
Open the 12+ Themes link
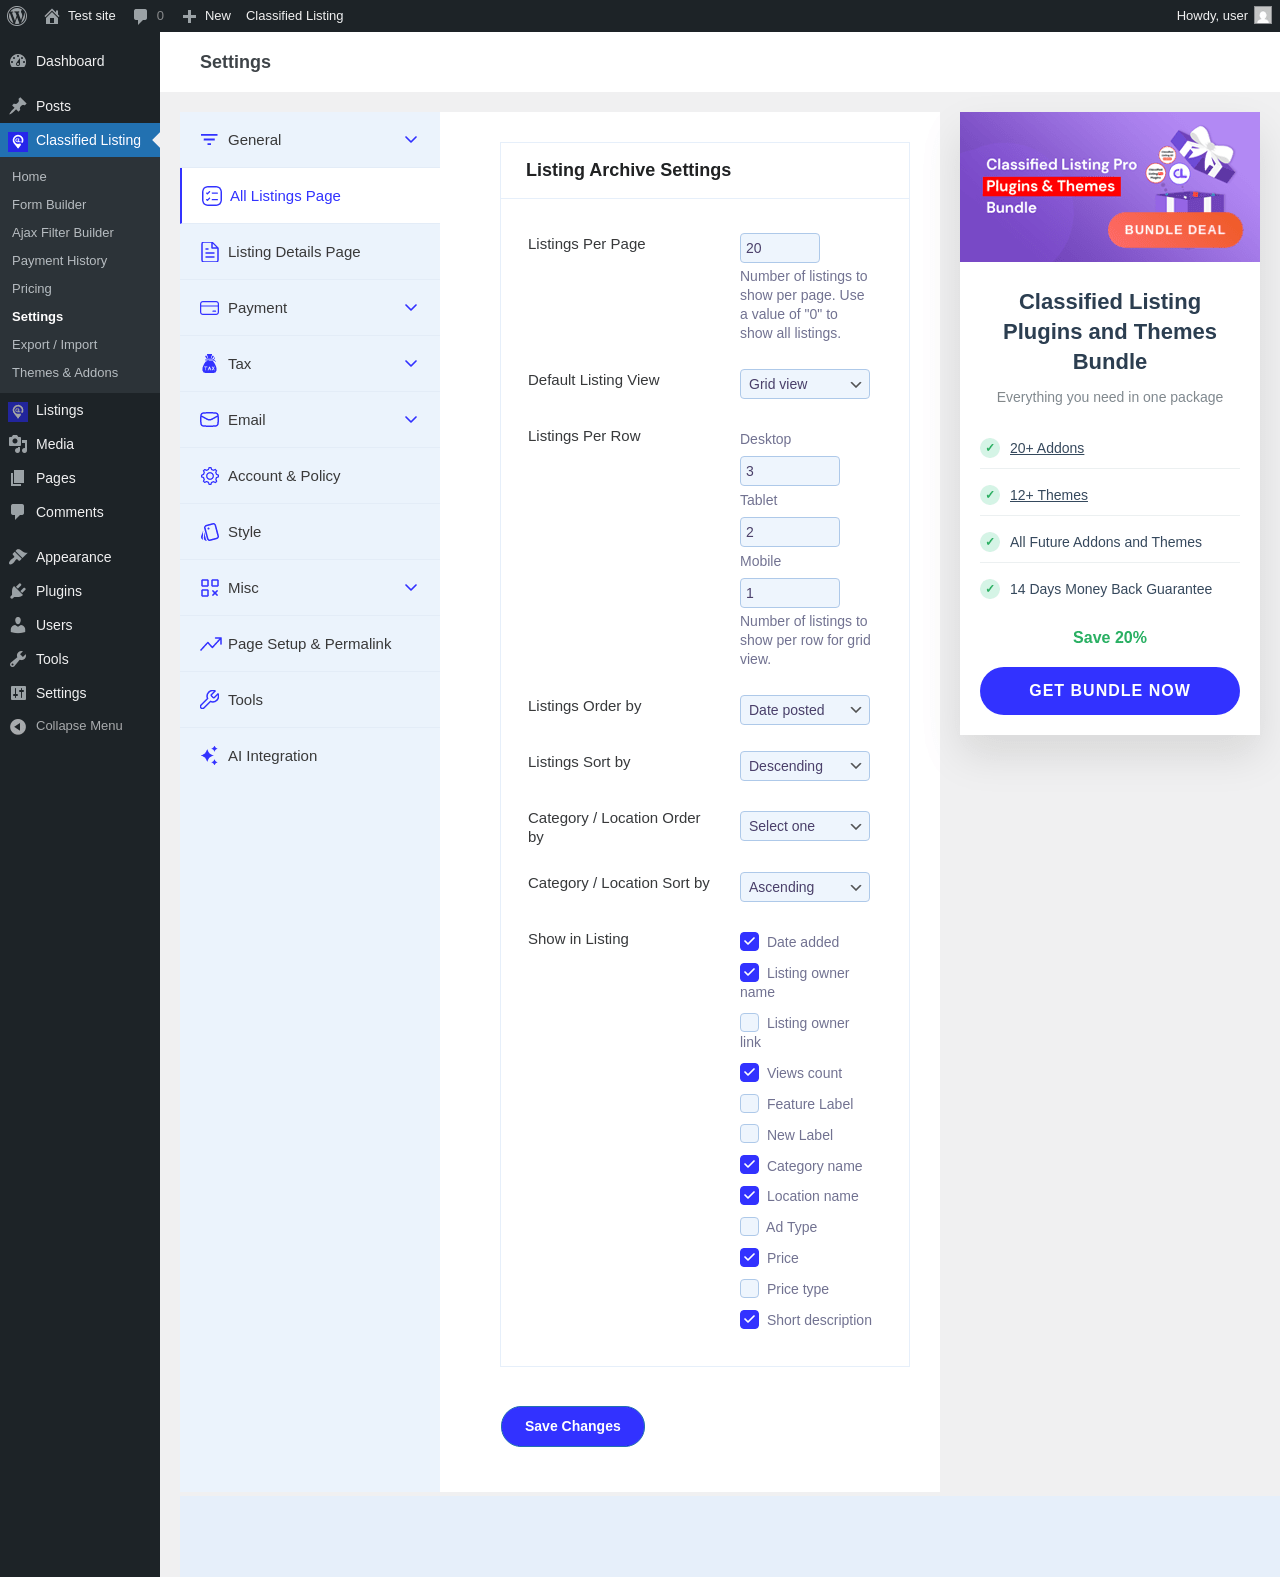(1049, 495)
